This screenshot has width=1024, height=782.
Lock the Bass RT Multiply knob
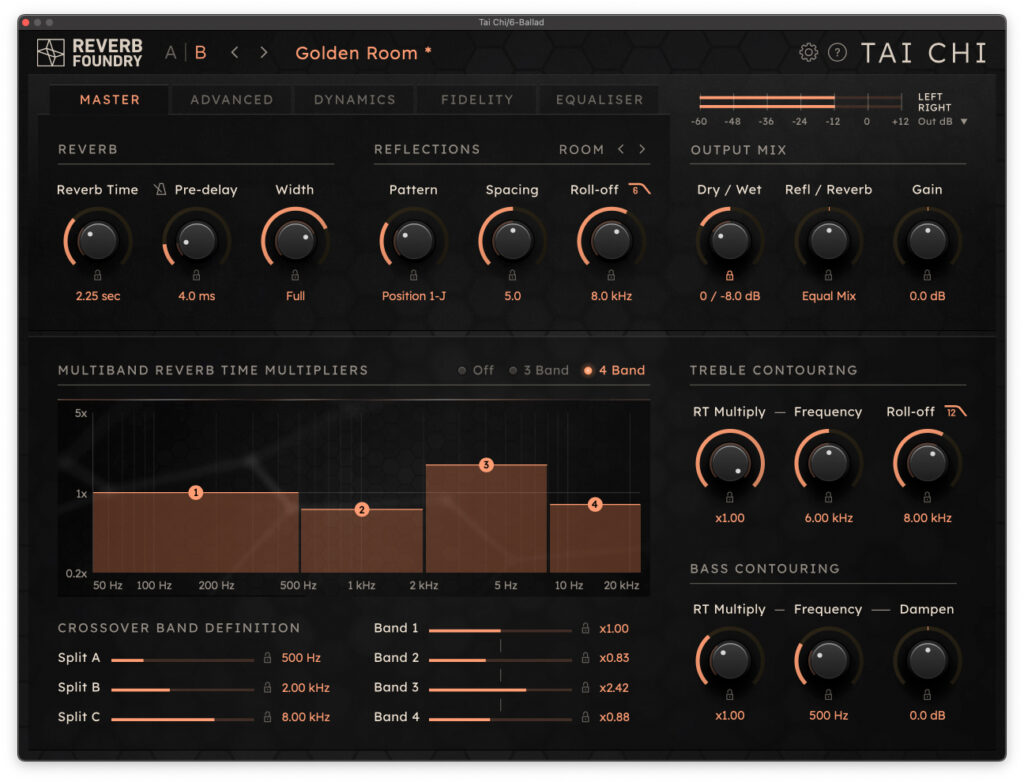pos(729,694)
